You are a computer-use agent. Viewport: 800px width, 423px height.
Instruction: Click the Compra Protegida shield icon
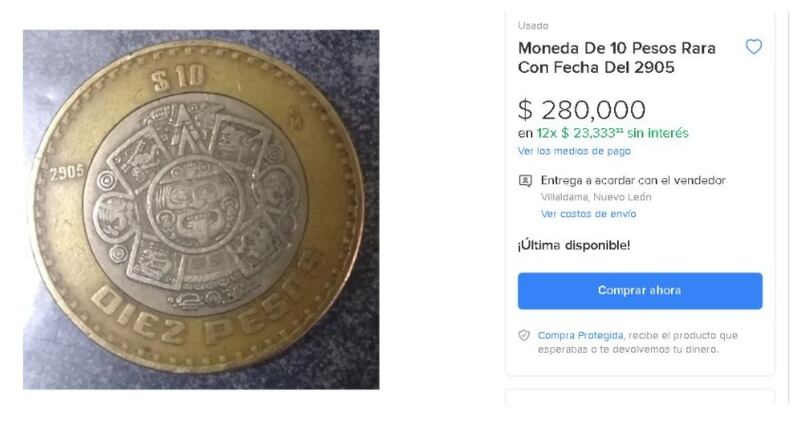point(524,335)
